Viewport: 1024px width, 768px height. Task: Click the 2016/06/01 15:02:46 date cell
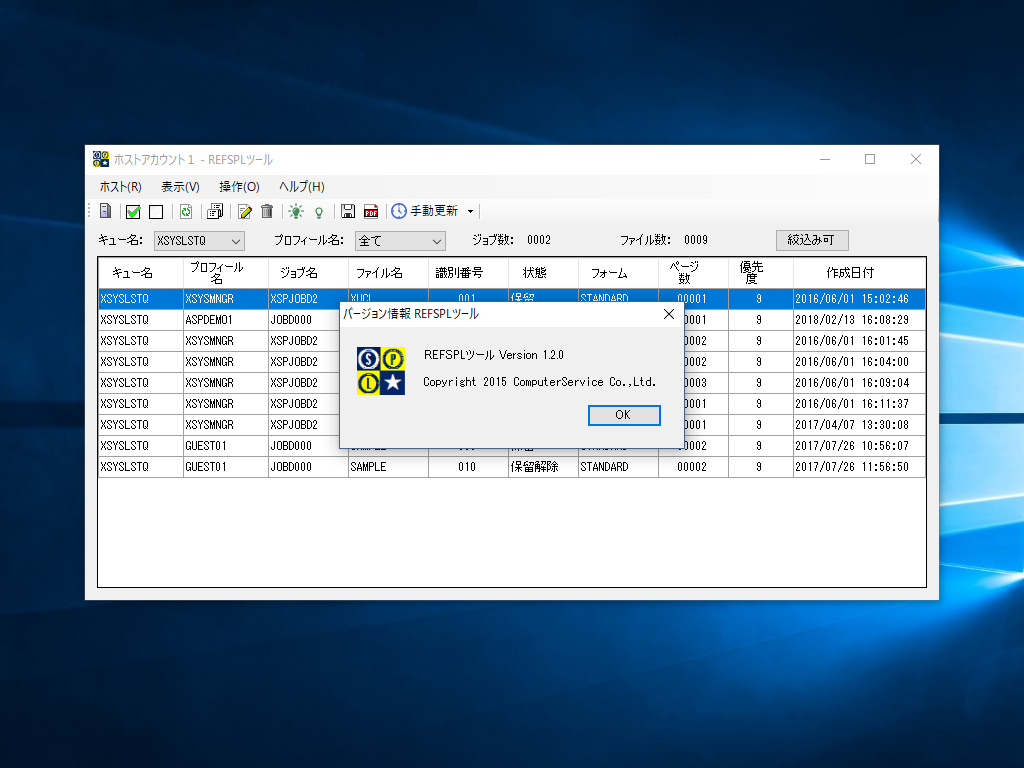[x=859, y=299]
